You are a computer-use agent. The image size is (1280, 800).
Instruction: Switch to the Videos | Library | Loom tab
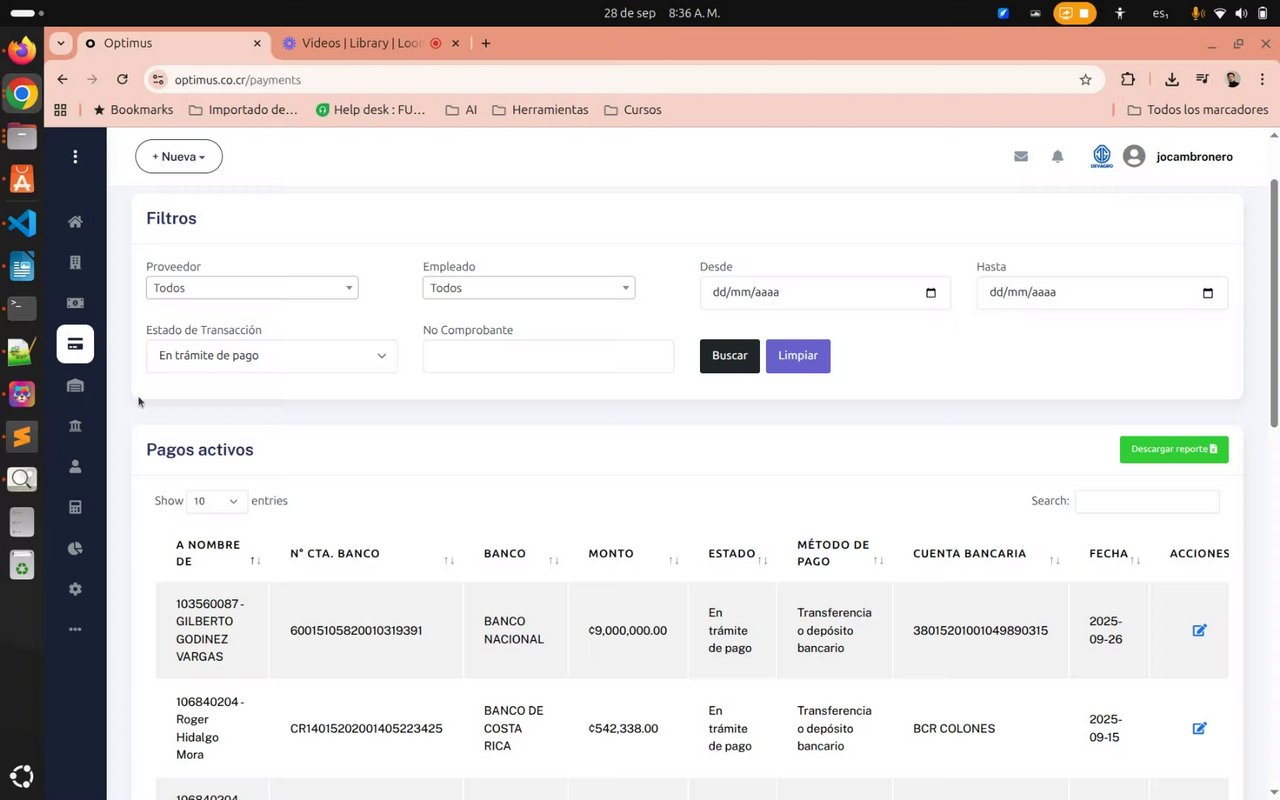coord(371,43)
